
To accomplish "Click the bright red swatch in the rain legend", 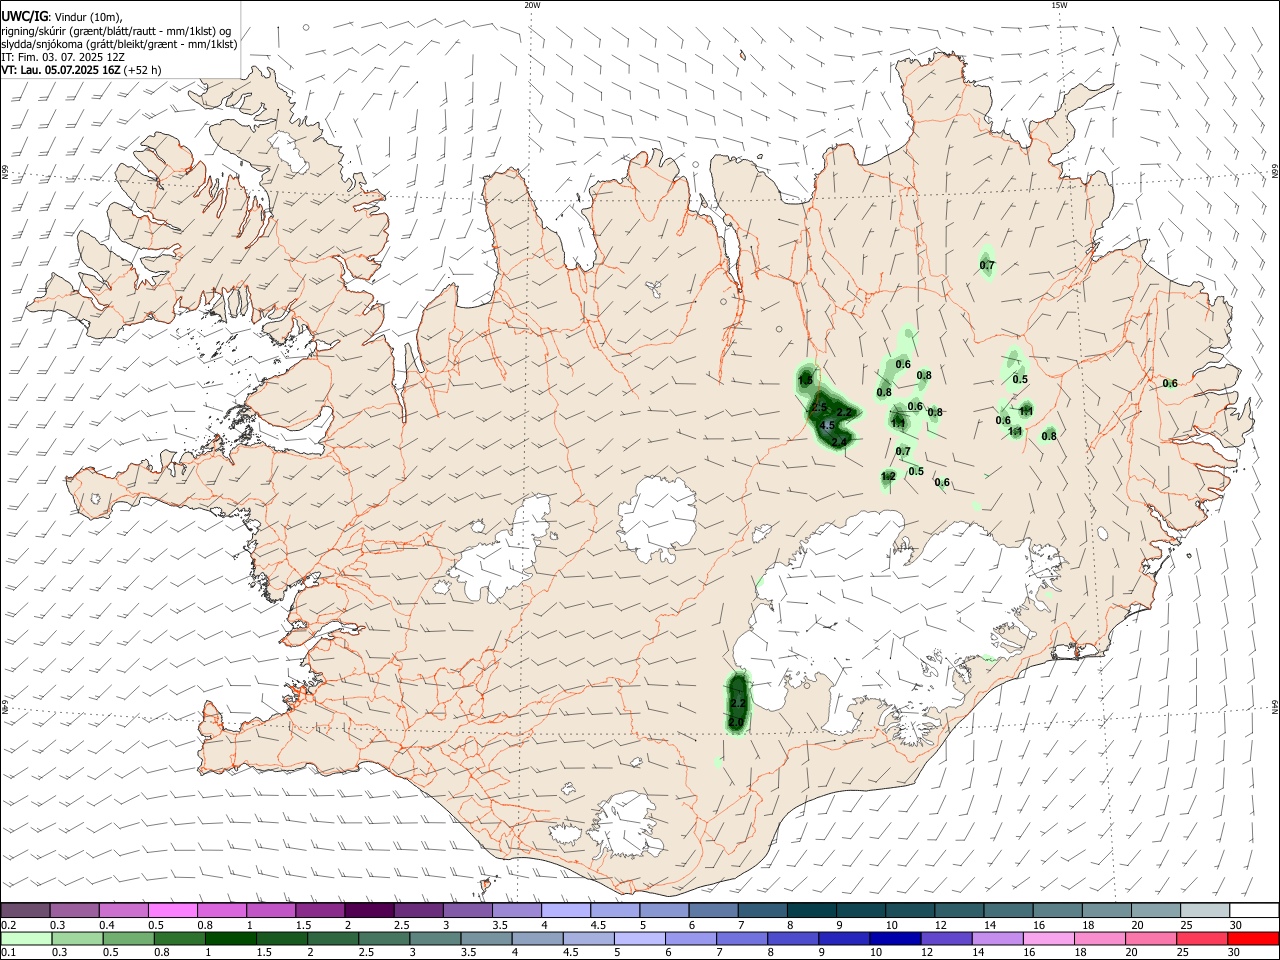I will pyautogui.click(x=1253, y=938).
